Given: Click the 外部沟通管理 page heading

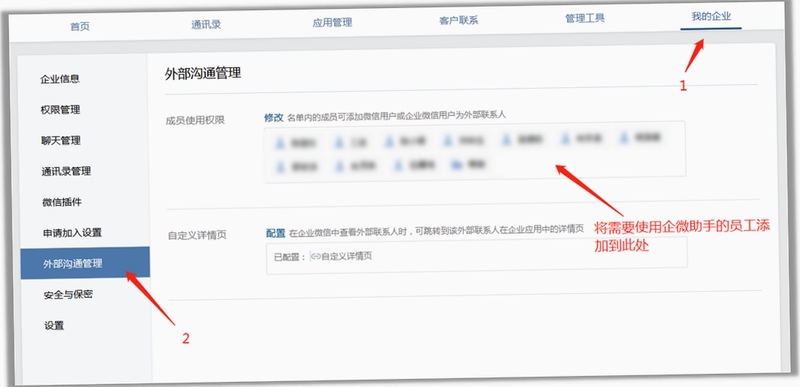Looking at the screenshot, I should tap(203, 73).
